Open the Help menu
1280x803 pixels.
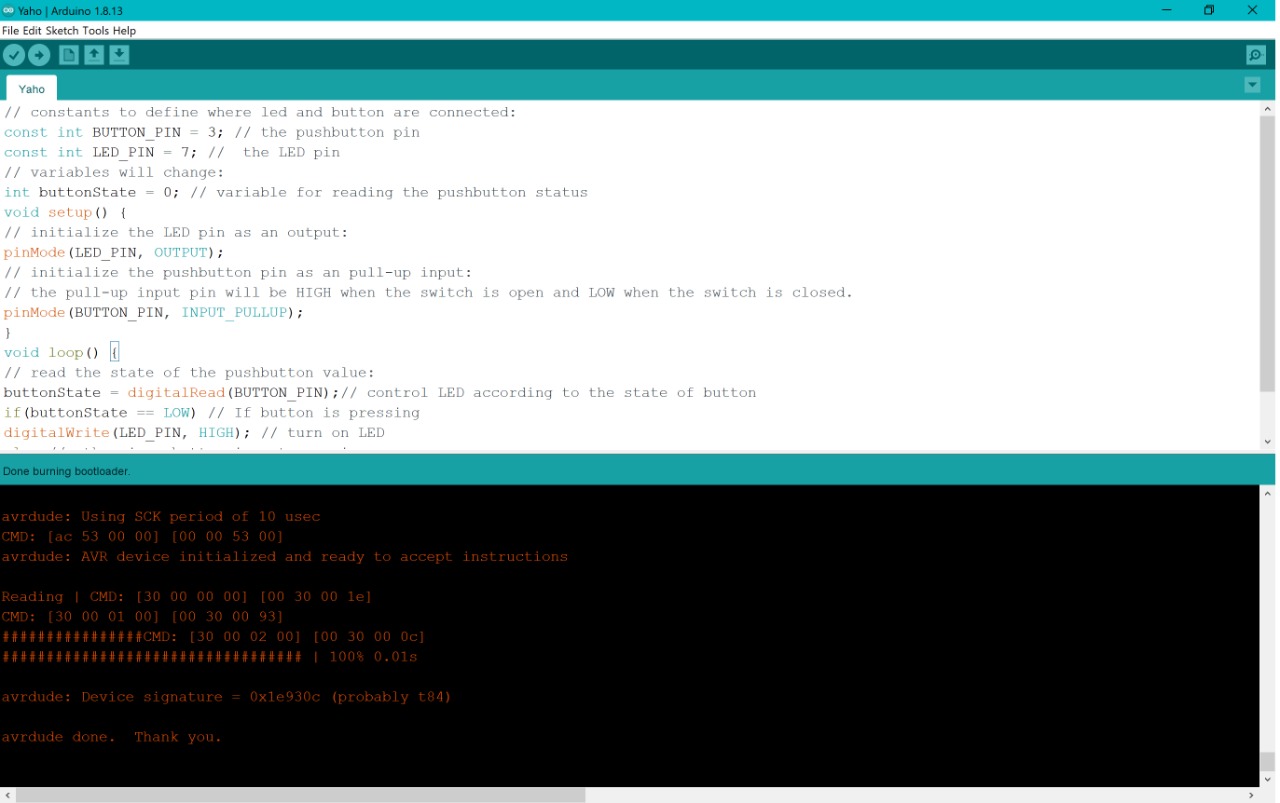tap(124, 31)
